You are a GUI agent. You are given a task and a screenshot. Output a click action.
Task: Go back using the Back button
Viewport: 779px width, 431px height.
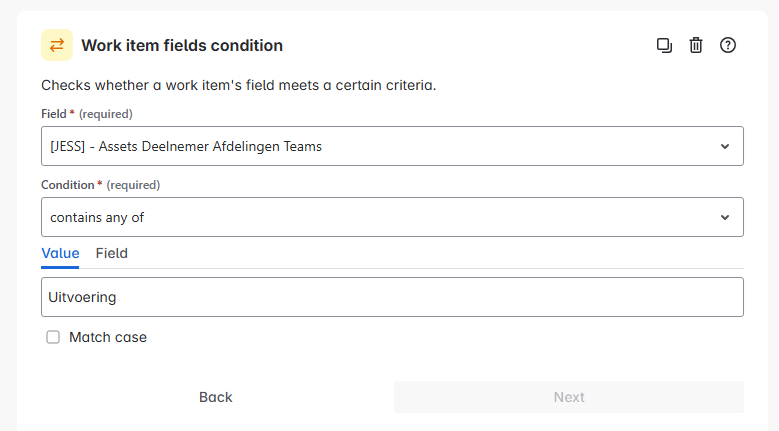216,397
